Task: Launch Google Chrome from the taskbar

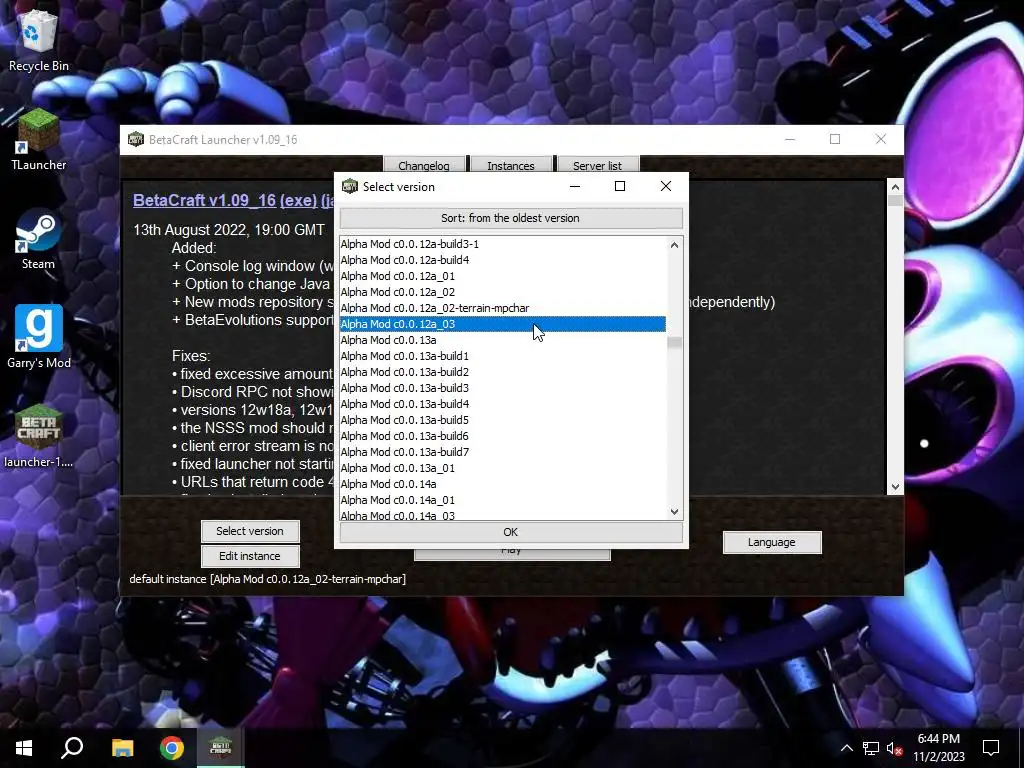Action: 172,748
